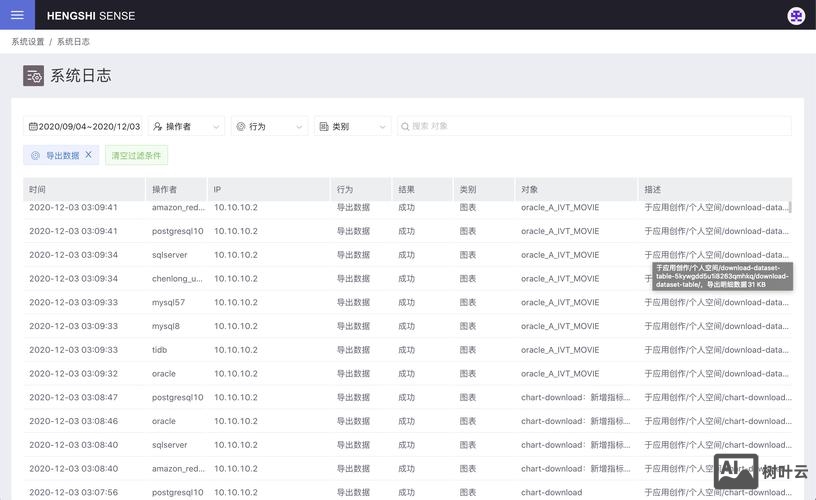Click the calendar icon in date filter

[x=33, y=127]
